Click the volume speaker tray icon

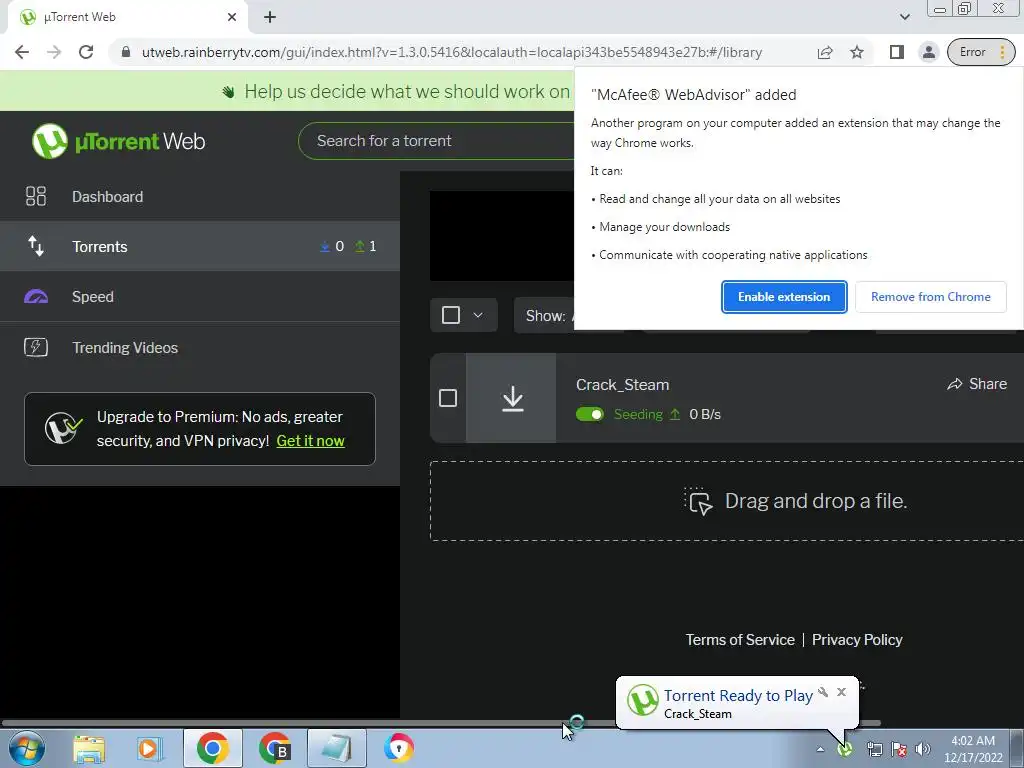click(923, 749)
